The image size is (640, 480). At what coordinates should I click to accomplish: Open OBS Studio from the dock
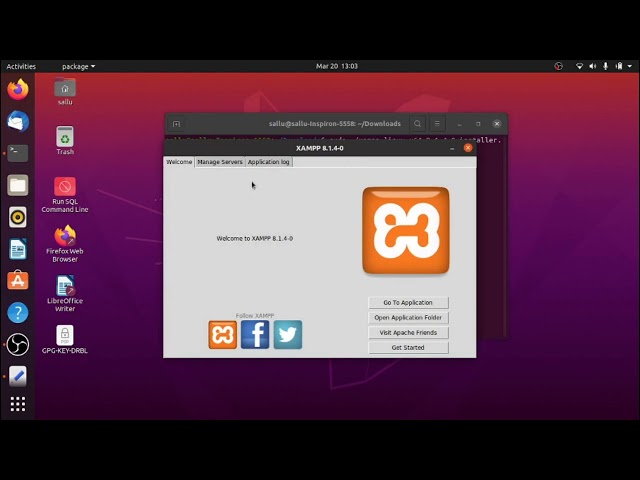pyautogui.click(x=18, y=344)
